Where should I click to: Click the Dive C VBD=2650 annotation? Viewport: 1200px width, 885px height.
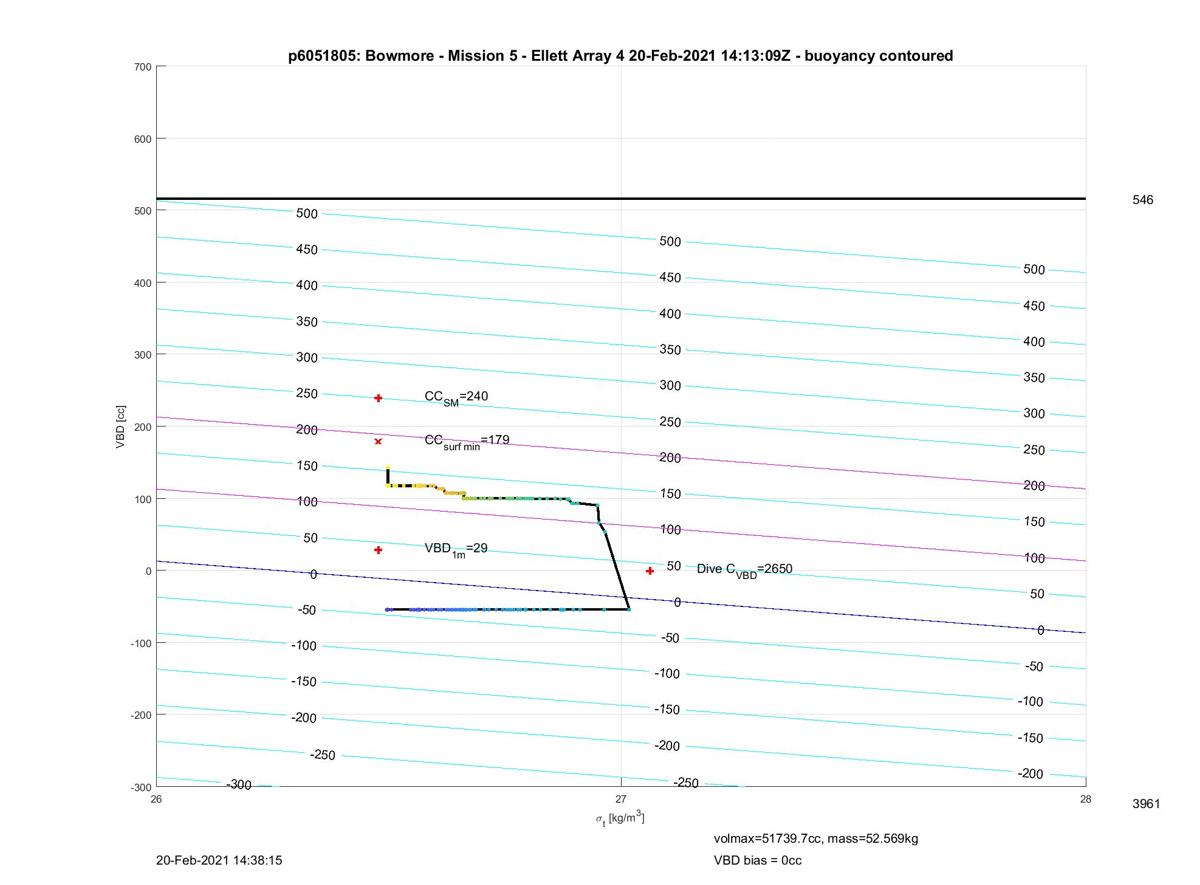[745, 570]
